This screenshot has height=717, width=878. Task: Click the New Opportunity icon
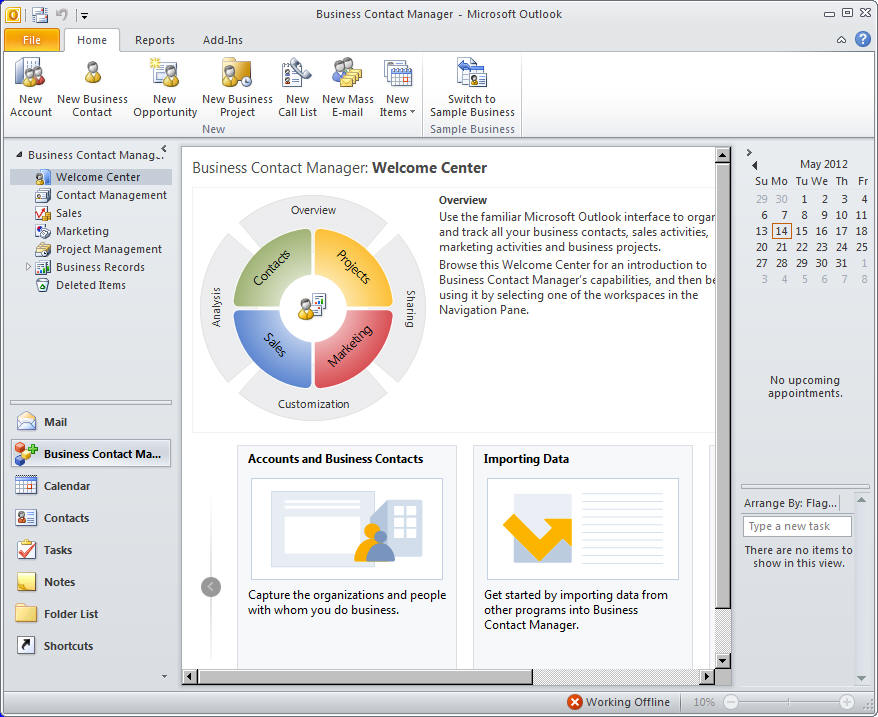pos(165,87)
